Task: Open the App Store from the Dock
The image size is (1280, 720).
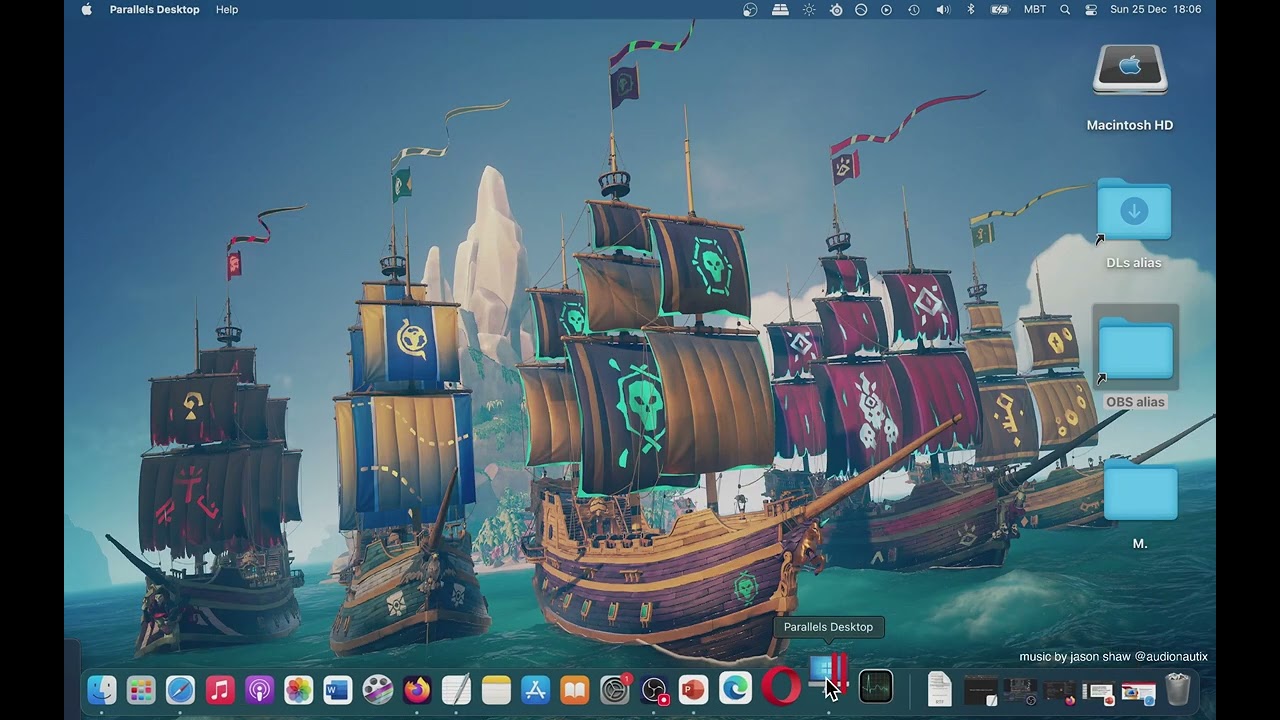Action: [x=535, y=689]
